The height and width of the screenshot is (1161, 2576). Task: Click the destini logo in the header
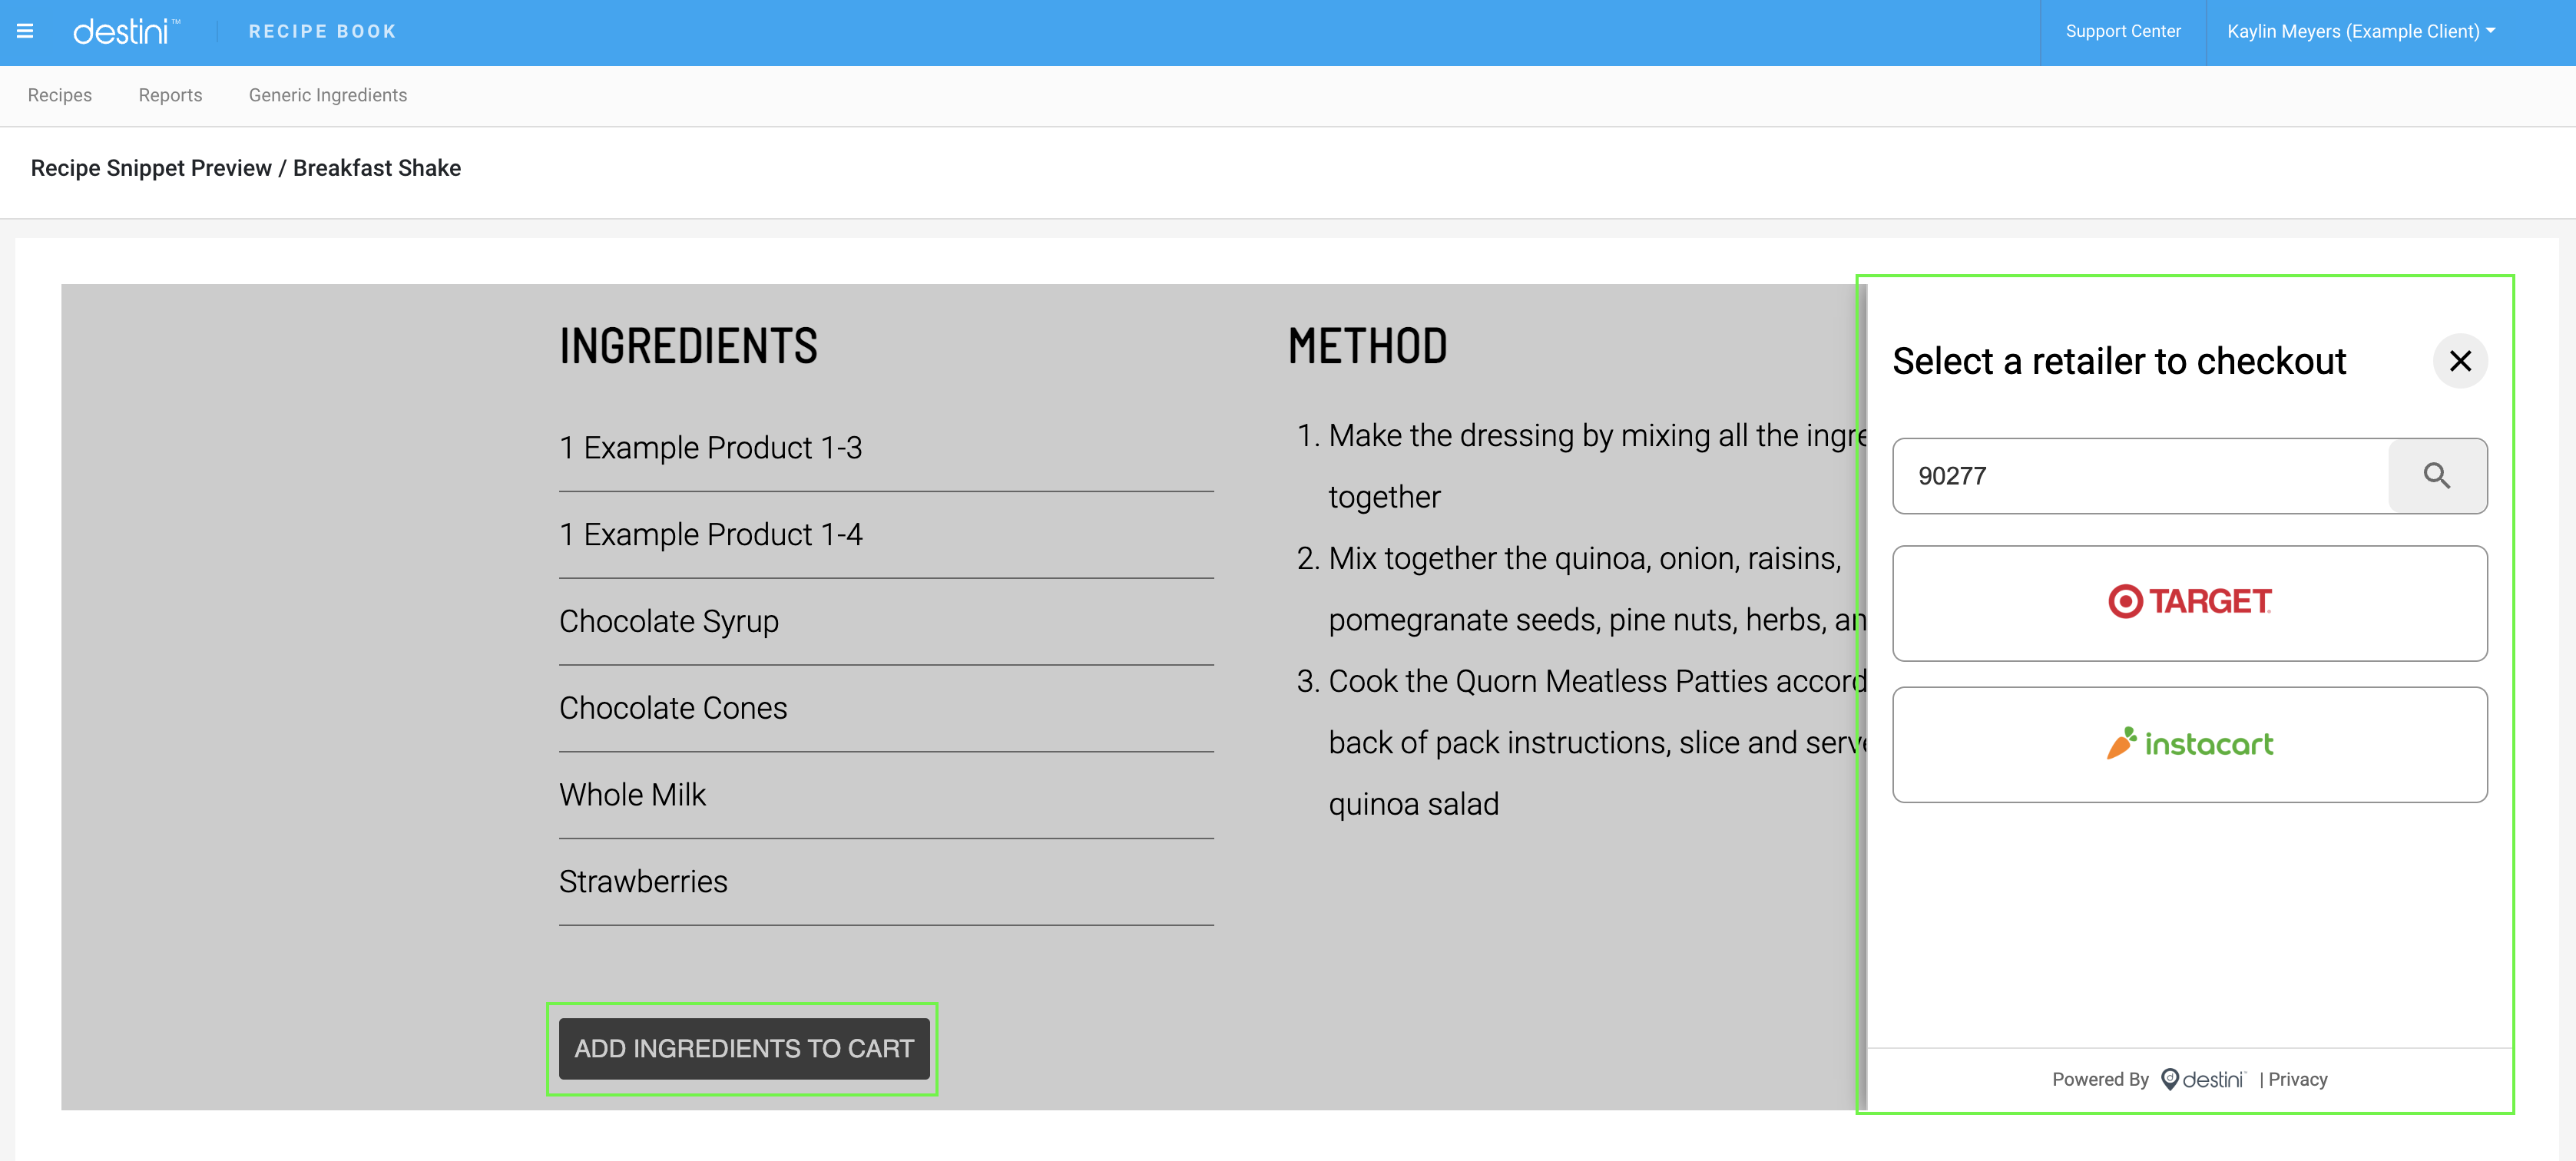point(128,31)
